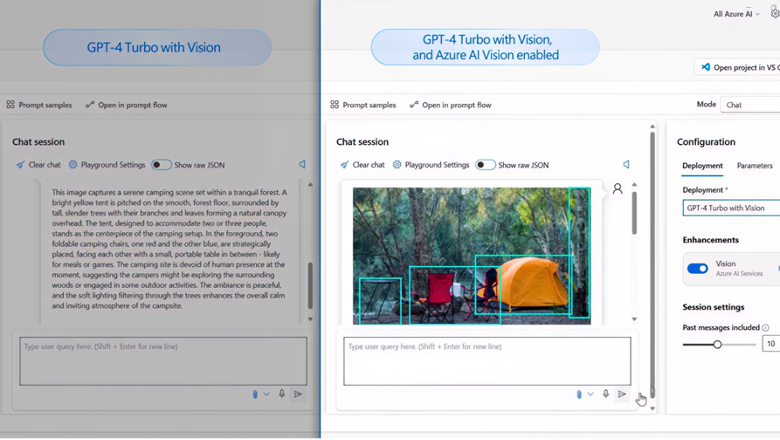Switch to the Parameters tab
The width and height of the screenshot is (780, 440).
[755, 166]
